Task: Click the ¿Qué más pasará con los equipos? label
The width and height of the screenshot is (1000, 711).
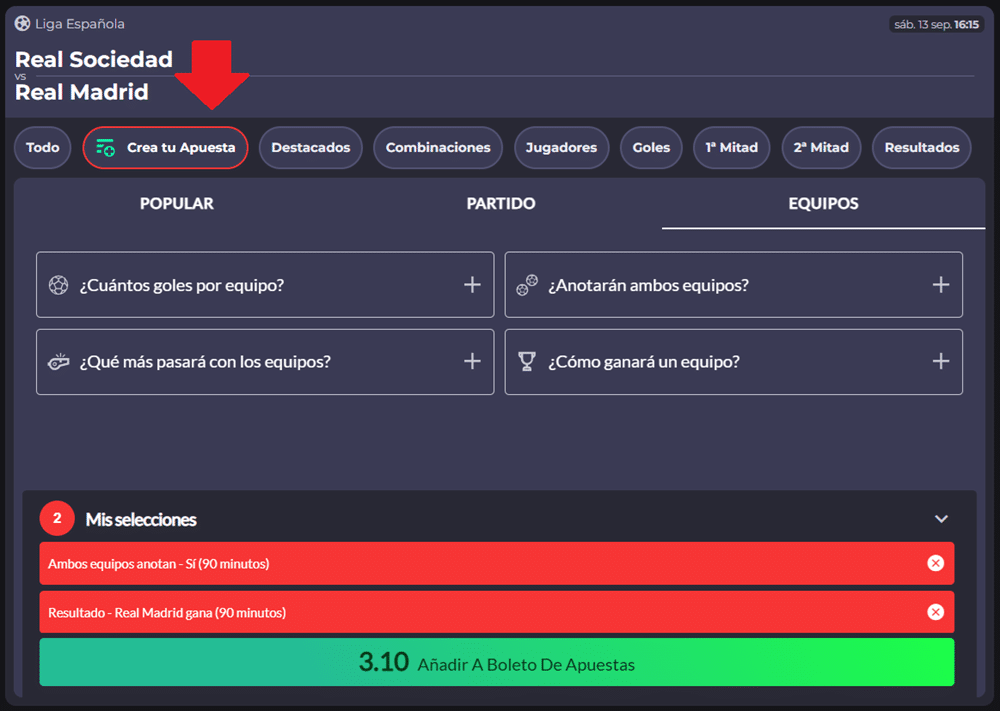Action: (x=205, y=362)
